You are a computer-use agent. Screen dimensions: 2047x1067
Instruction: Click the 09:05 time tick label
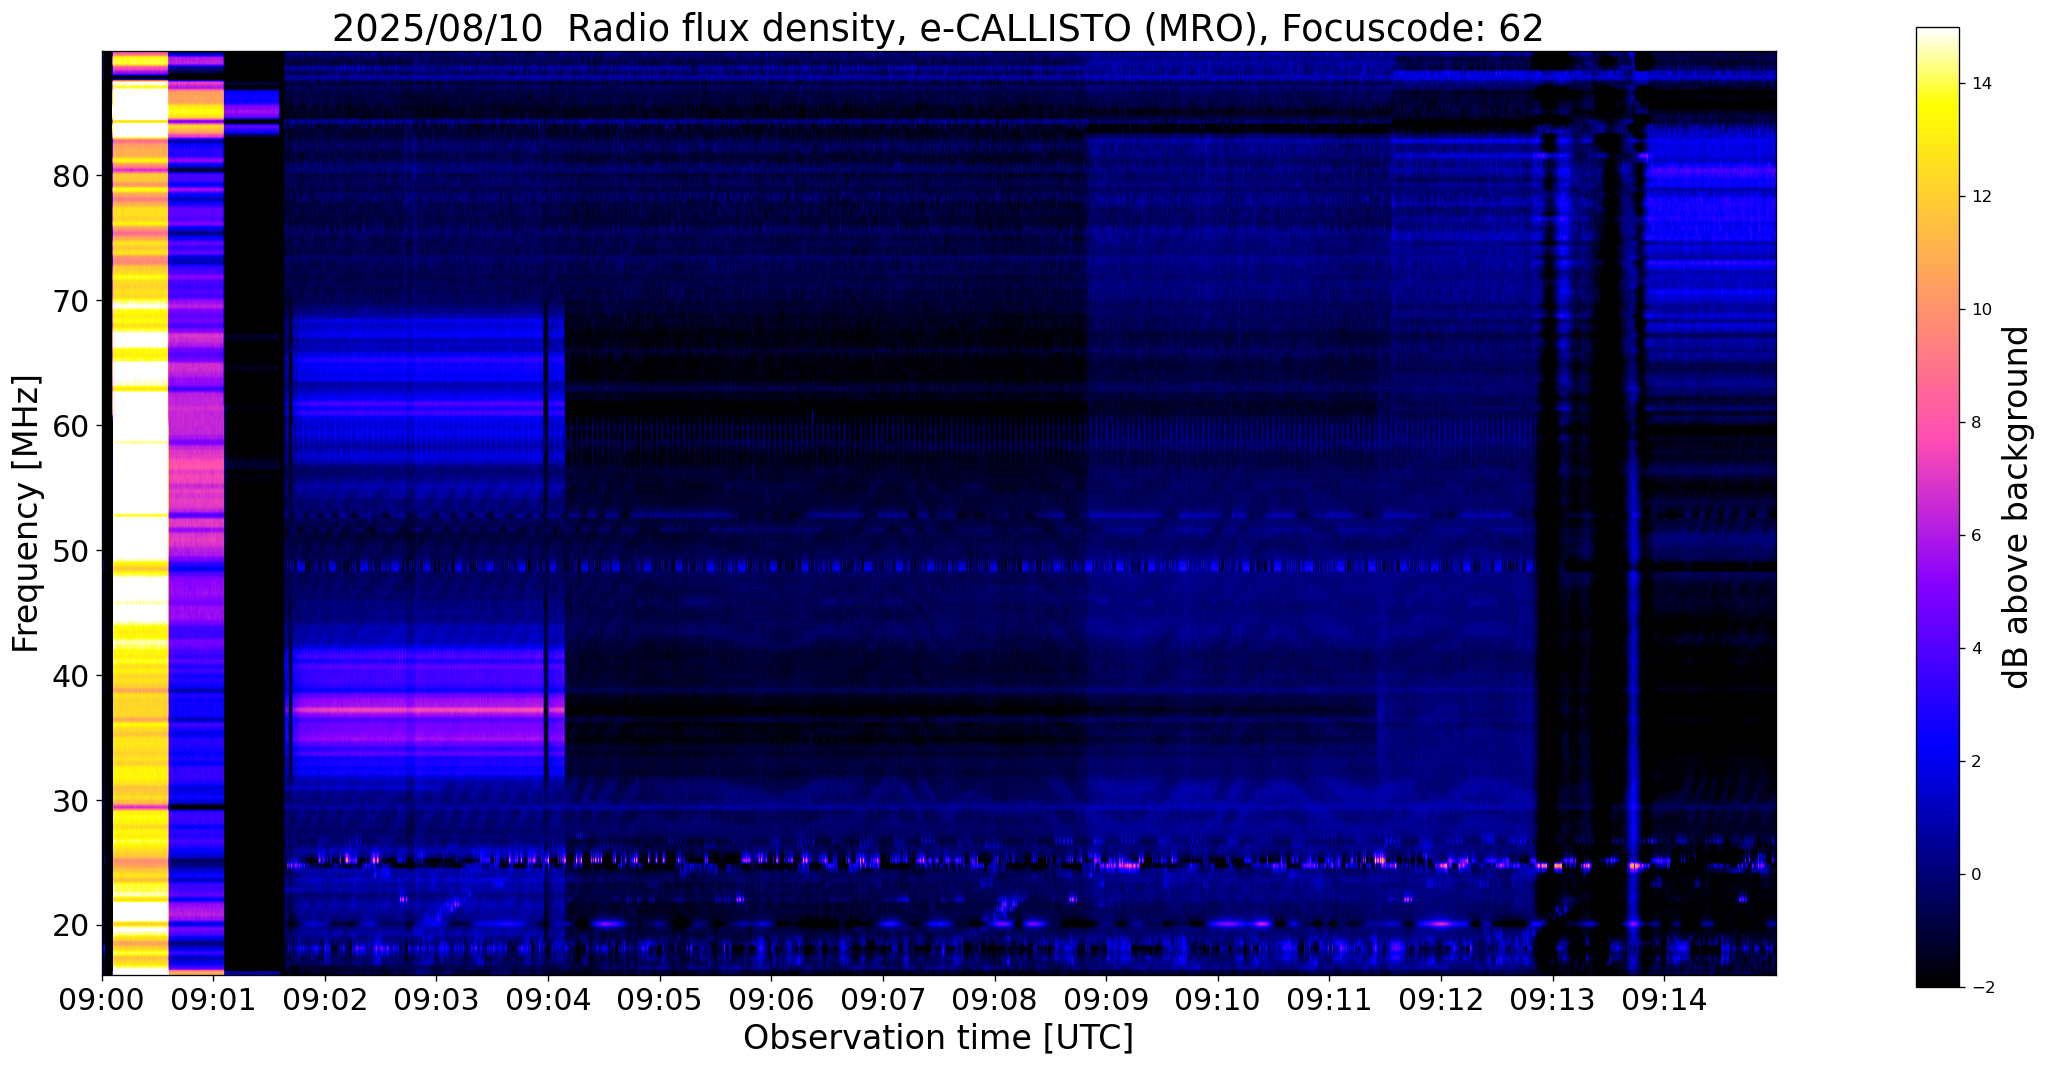660,1000
